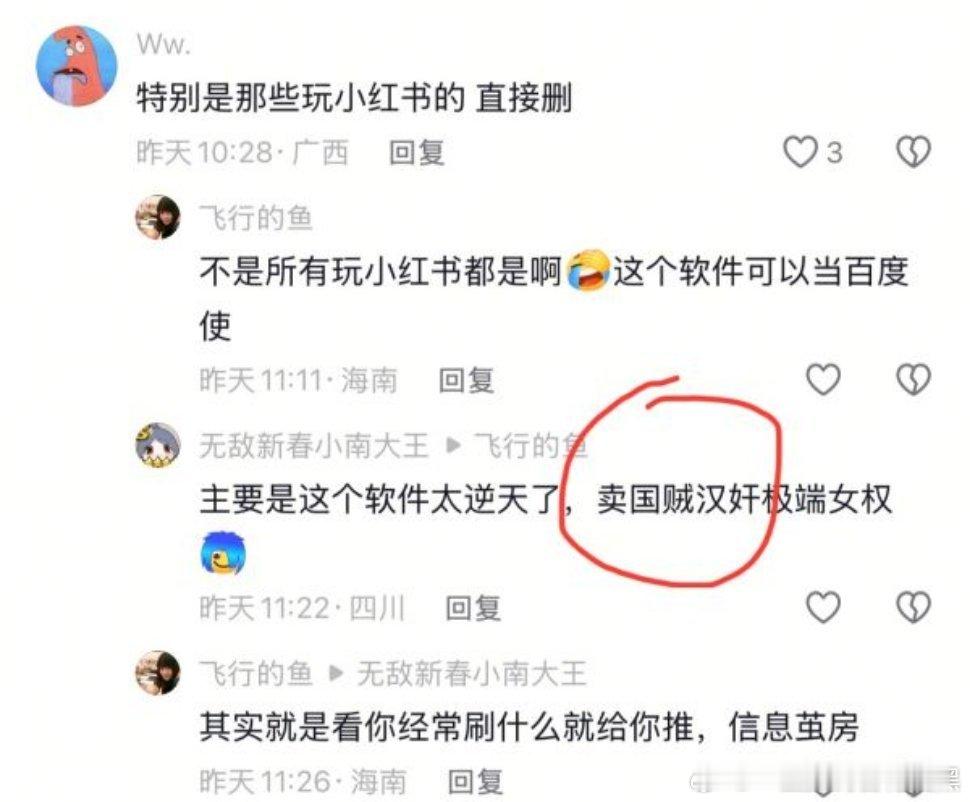The width and height of the screenshot is (970, 802).
Task: Dislike 飞行的鱼's comment posted at 11:11
Action: (x=914, y=379)
